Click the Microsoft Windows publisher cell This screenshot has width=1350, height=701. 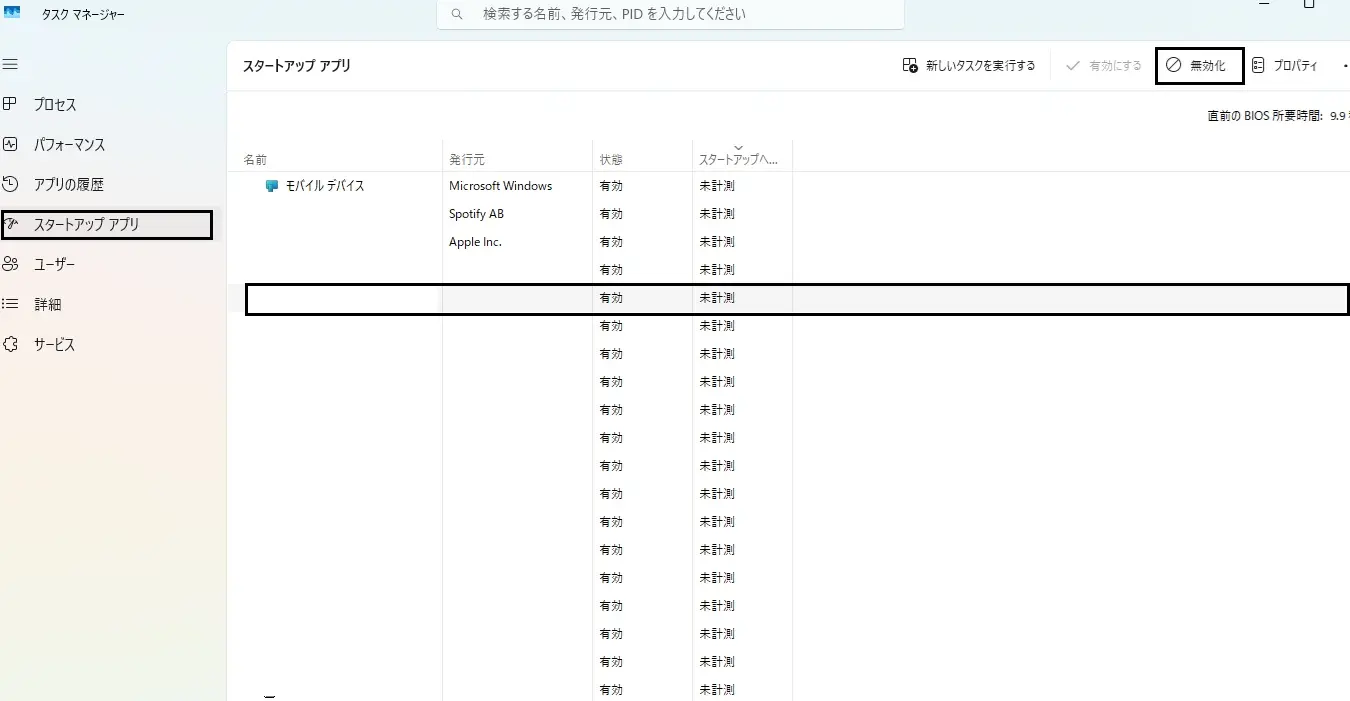click(x=500, y=186)
